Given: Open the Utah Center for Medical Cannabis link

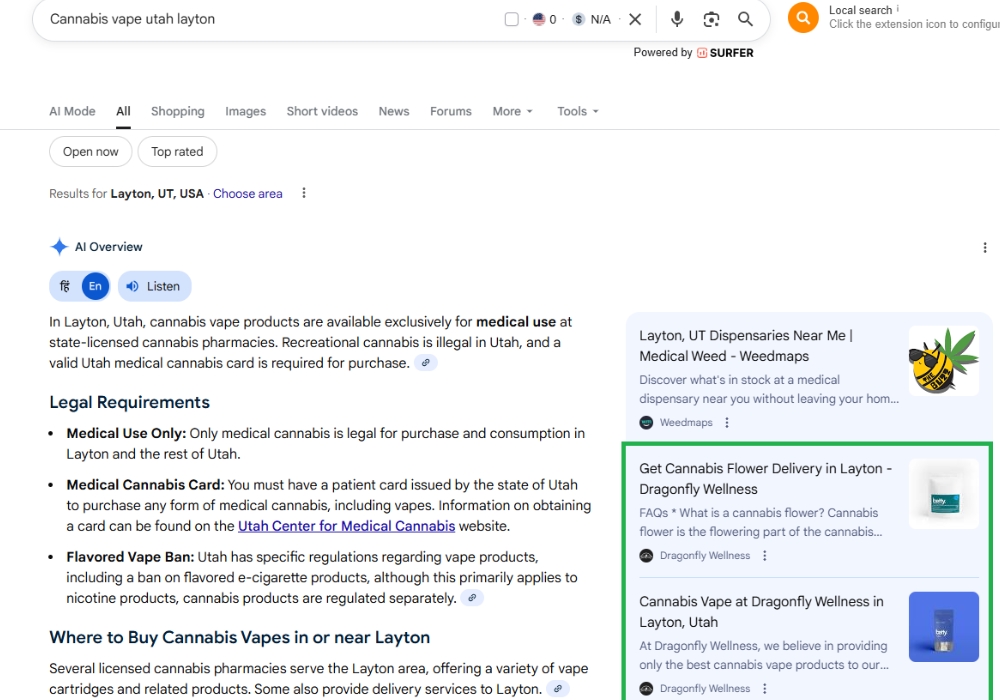Looking at the screenshot, I should coord(346,526).
